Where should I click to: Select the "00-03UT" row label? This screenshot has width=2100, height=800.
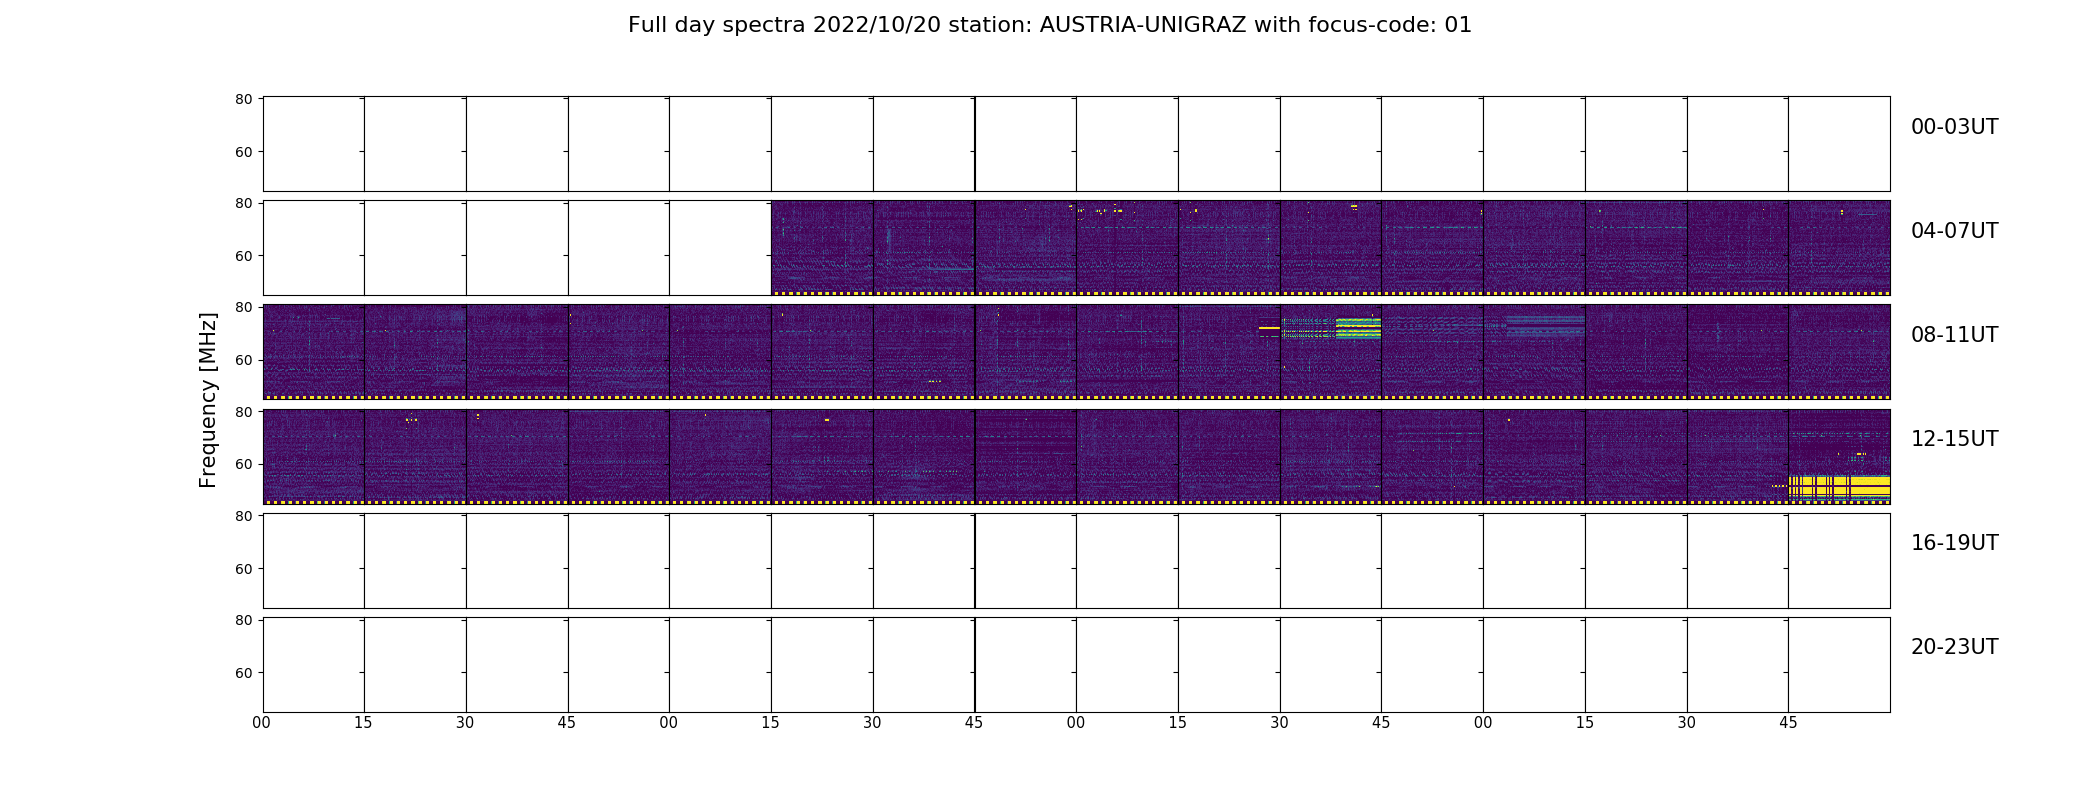click(1954, 127)
